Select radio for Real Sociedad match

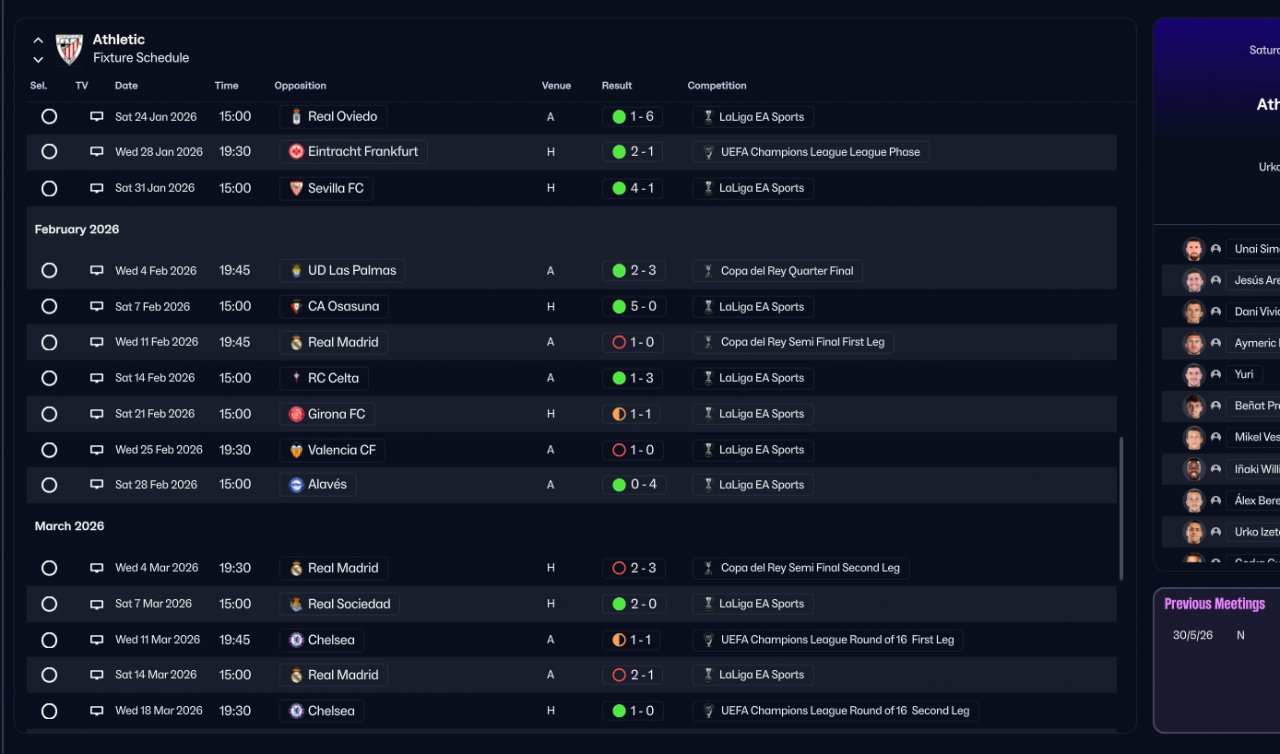[49, 604]
